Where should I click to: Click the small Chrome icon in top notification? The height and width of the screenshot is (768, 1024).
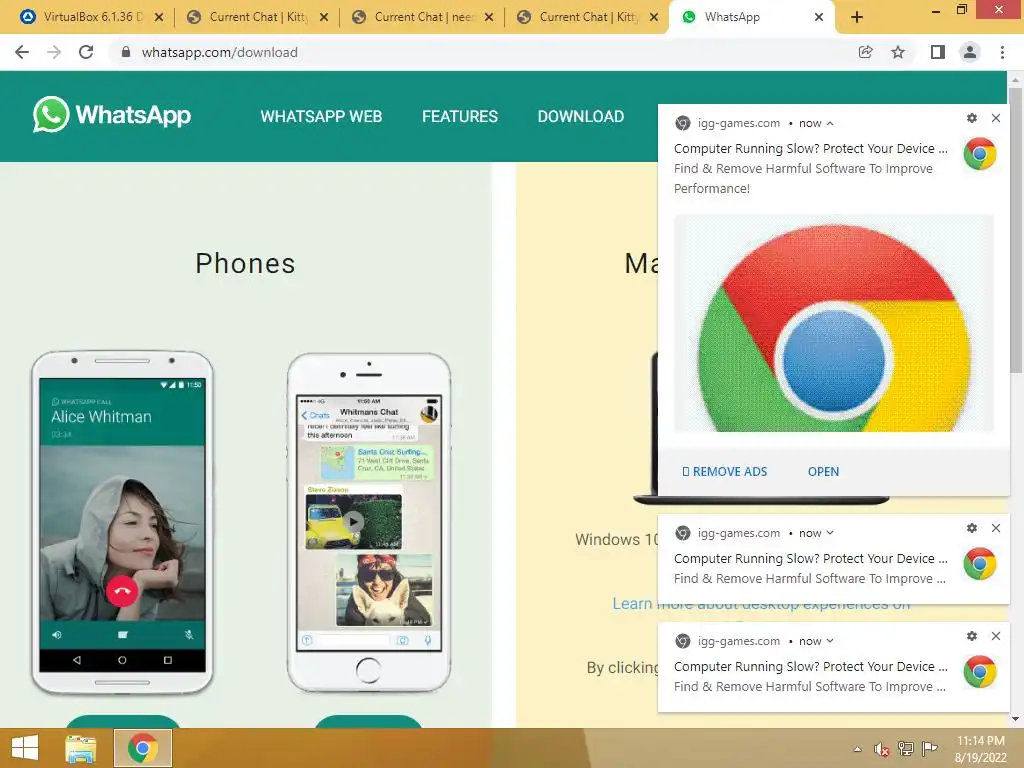pos(980,153)
